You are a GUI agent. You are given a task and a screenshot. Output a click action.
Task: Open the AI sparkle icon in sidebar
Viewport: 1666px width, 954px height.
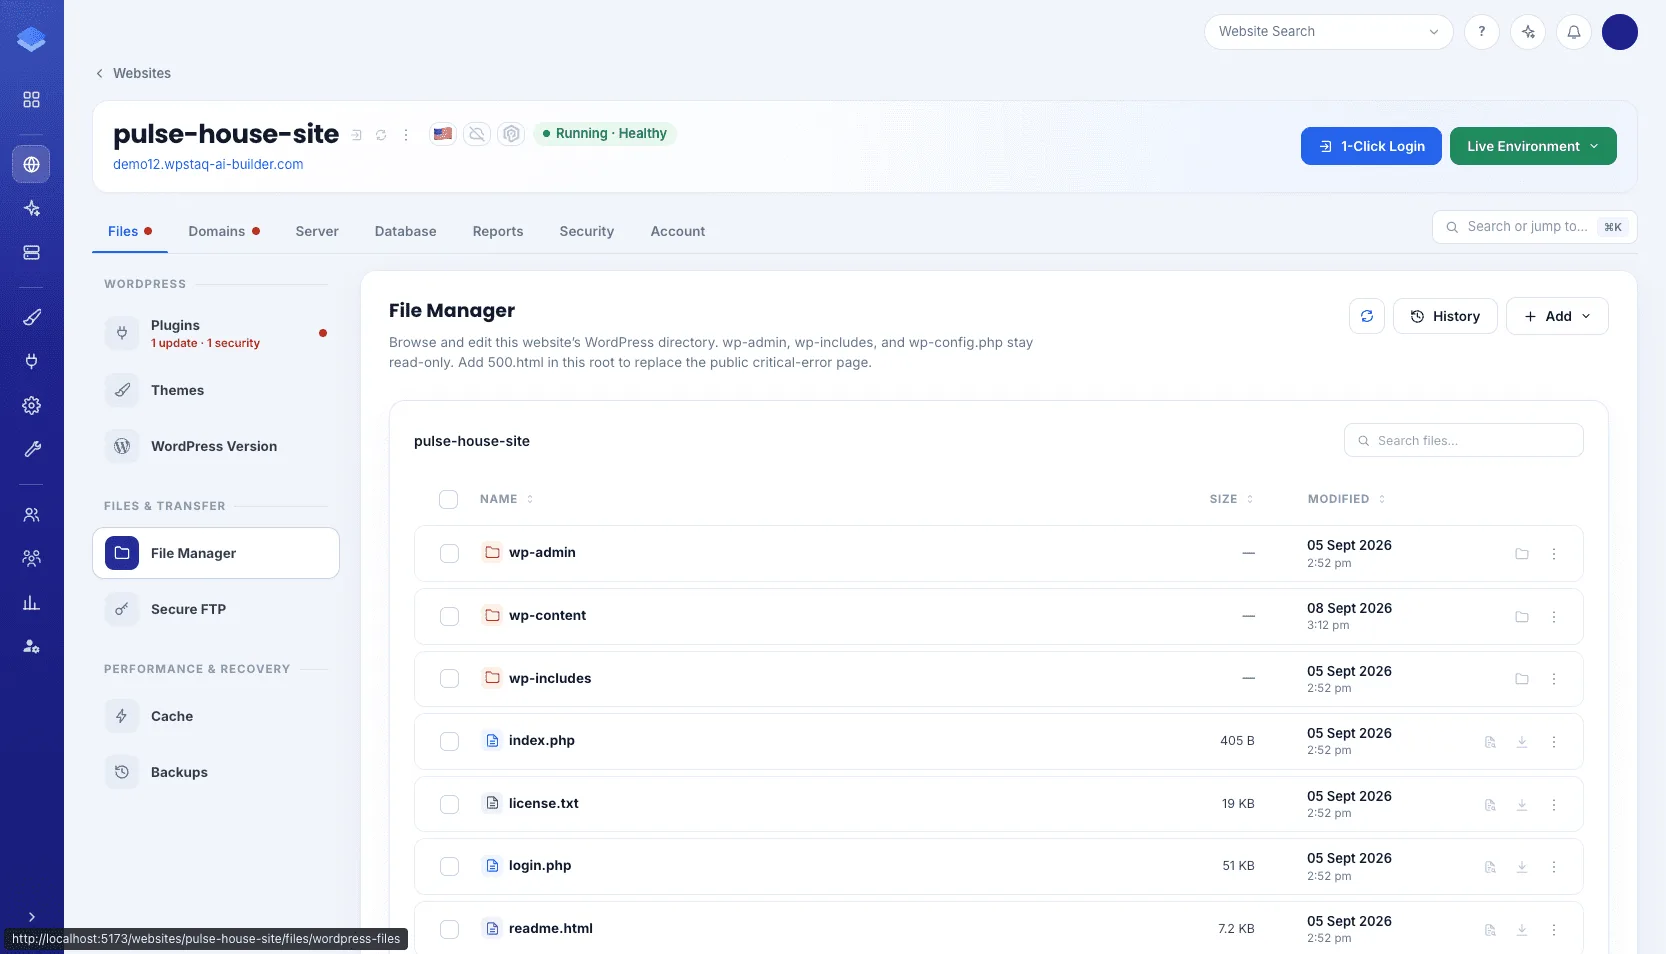(x=32, y=208)
